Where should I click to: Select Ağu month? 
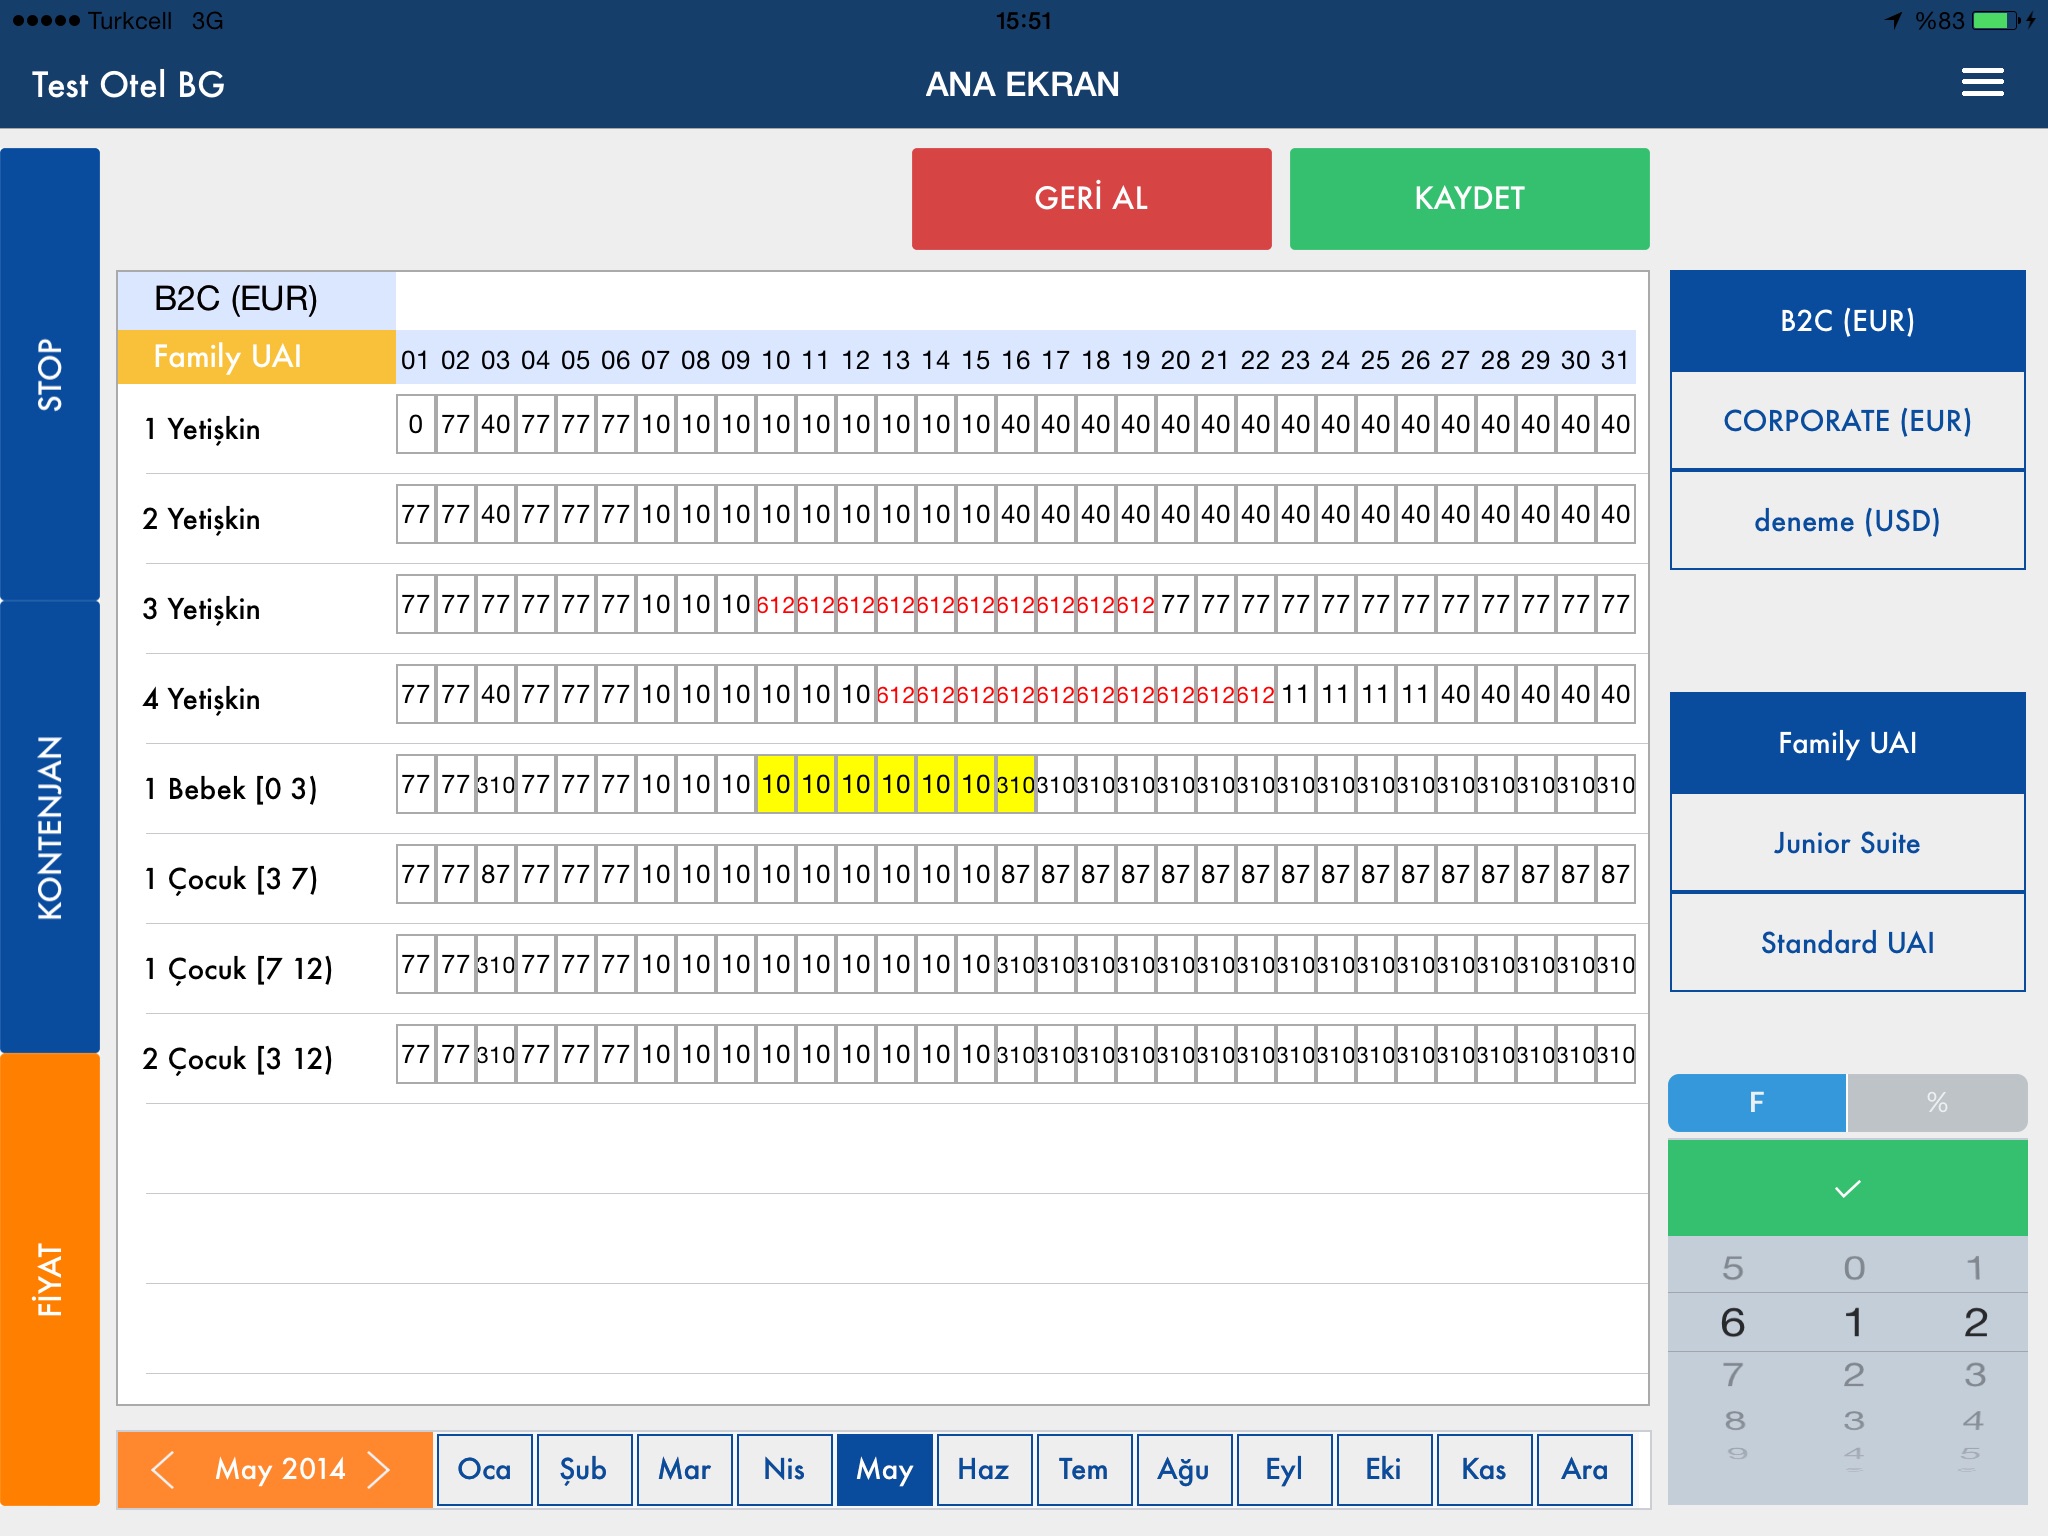[x=1184, y=1469]
